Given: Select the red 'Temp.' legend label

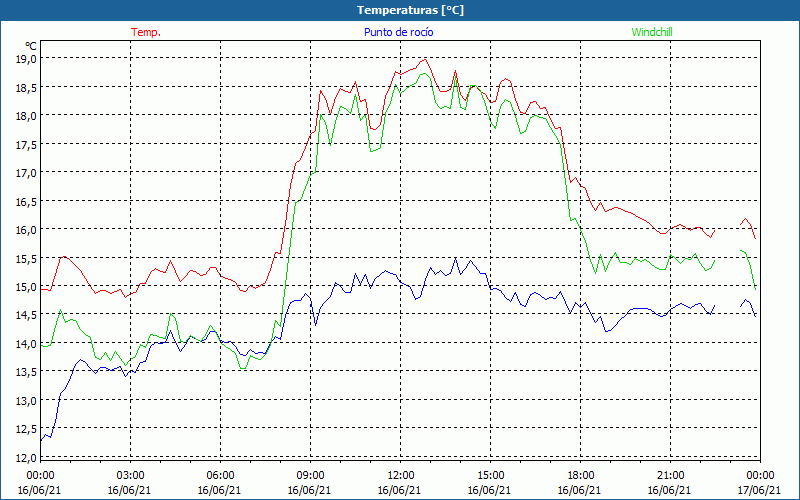Looking at the screenshot, I should pos(146,32).
